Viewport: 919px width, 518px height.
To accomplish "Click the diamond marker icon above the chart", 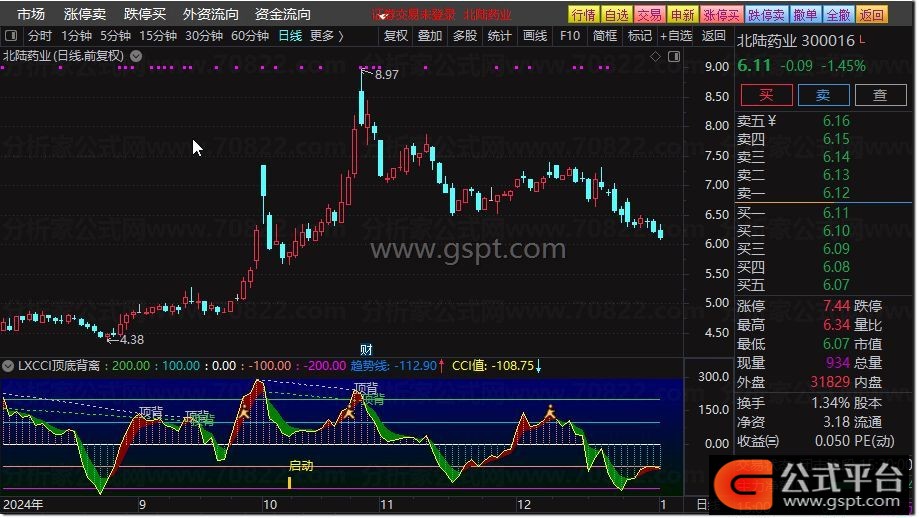I will pyautogui.click(x=655, y=56).
